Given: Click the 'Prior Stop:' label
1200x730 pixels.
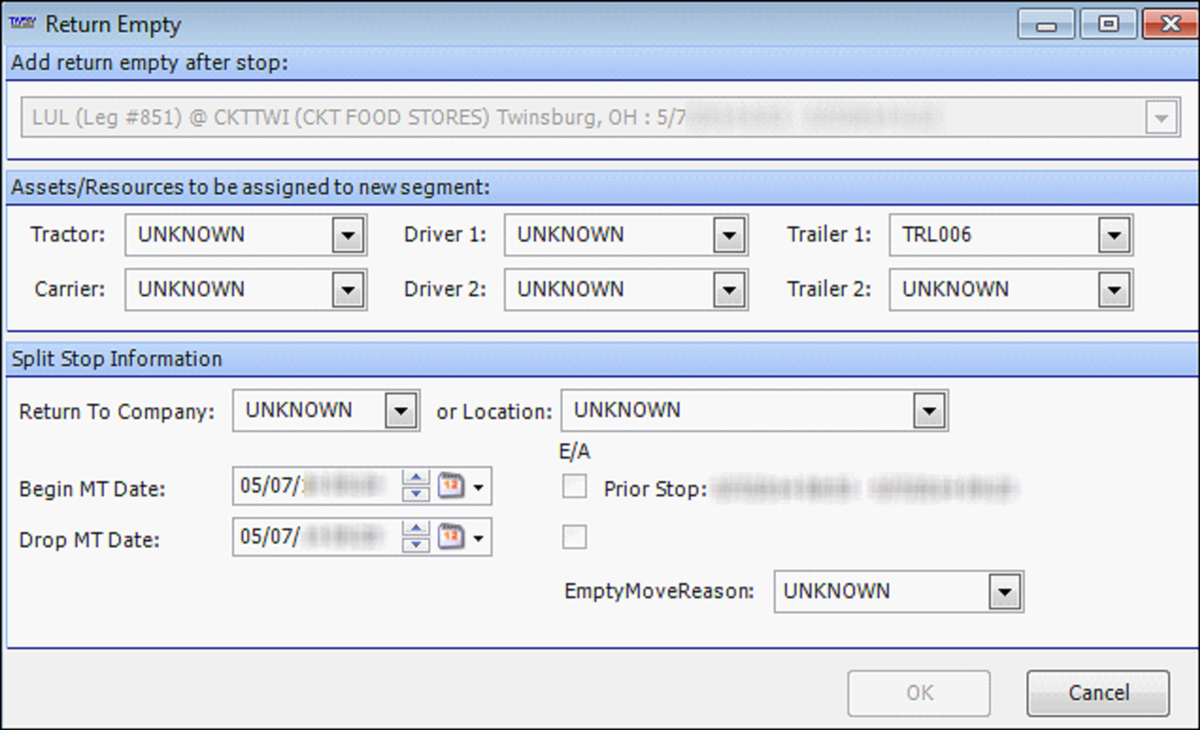Looking at the screenshot, I should (x=655, y=490).
